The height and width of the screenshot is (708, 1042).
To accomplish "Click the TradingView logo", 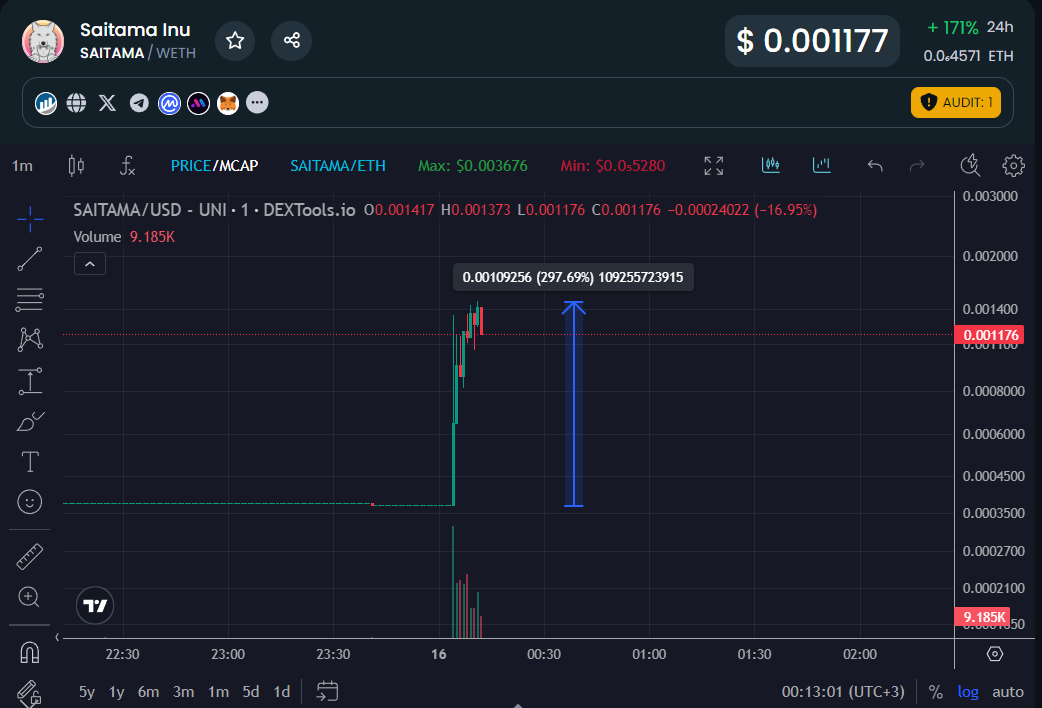I will 95,606.
